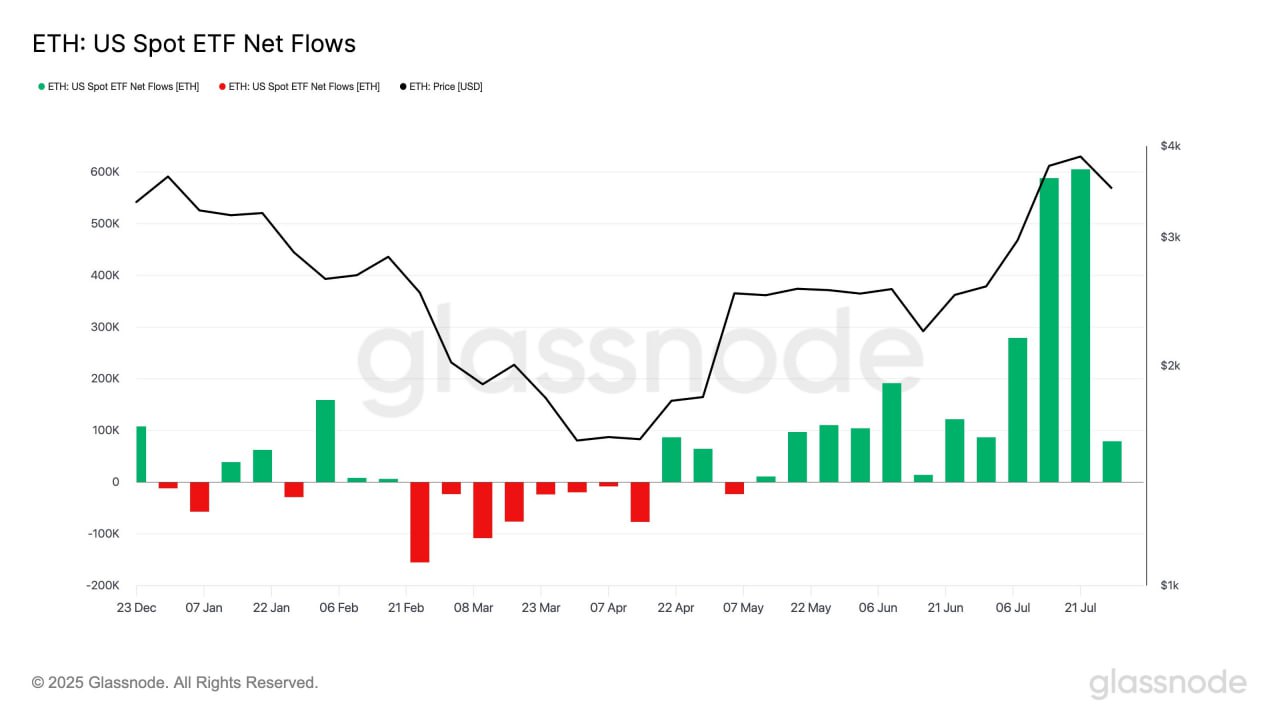Image resolution: width=1280 pixels, height=720 pixels.
Task: Click the last green bar after 21 Jul
Action: click(x=1112, y=462)
